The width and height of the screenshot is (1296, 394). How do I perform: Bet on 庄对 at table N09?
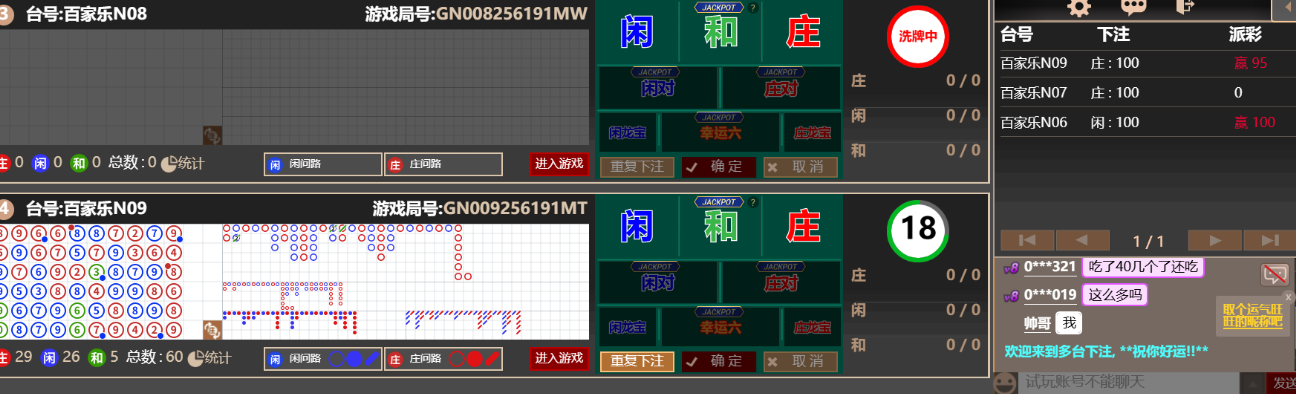point(781,282)
